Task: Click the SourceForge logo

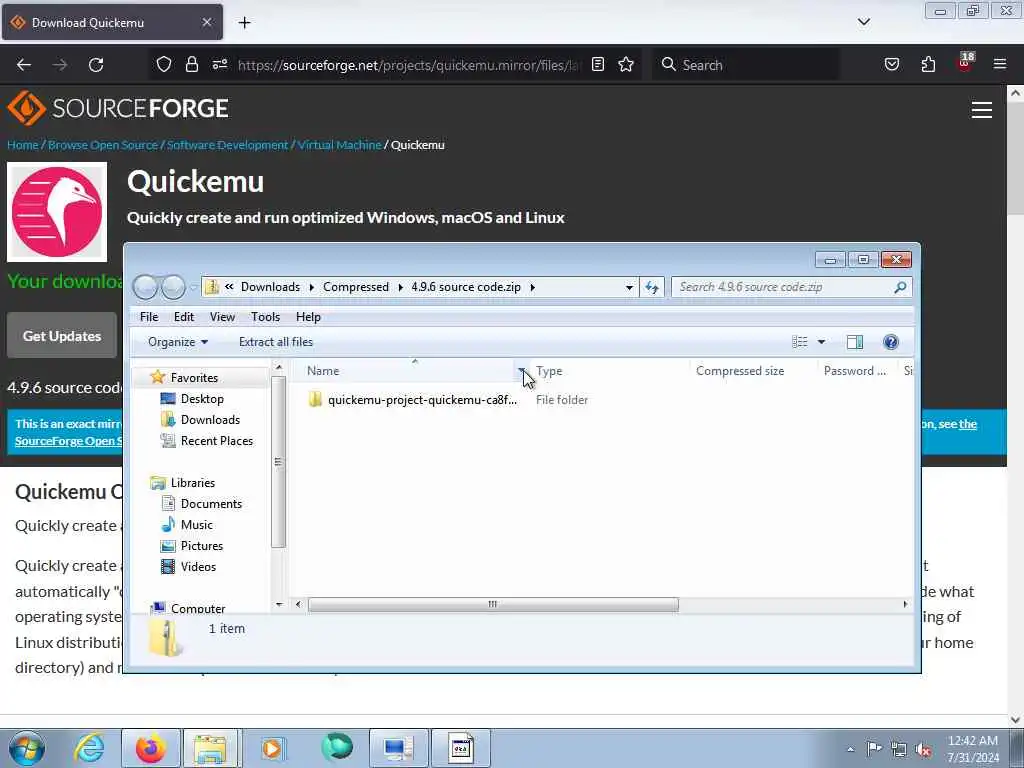Action: click(x=118, y=108)
